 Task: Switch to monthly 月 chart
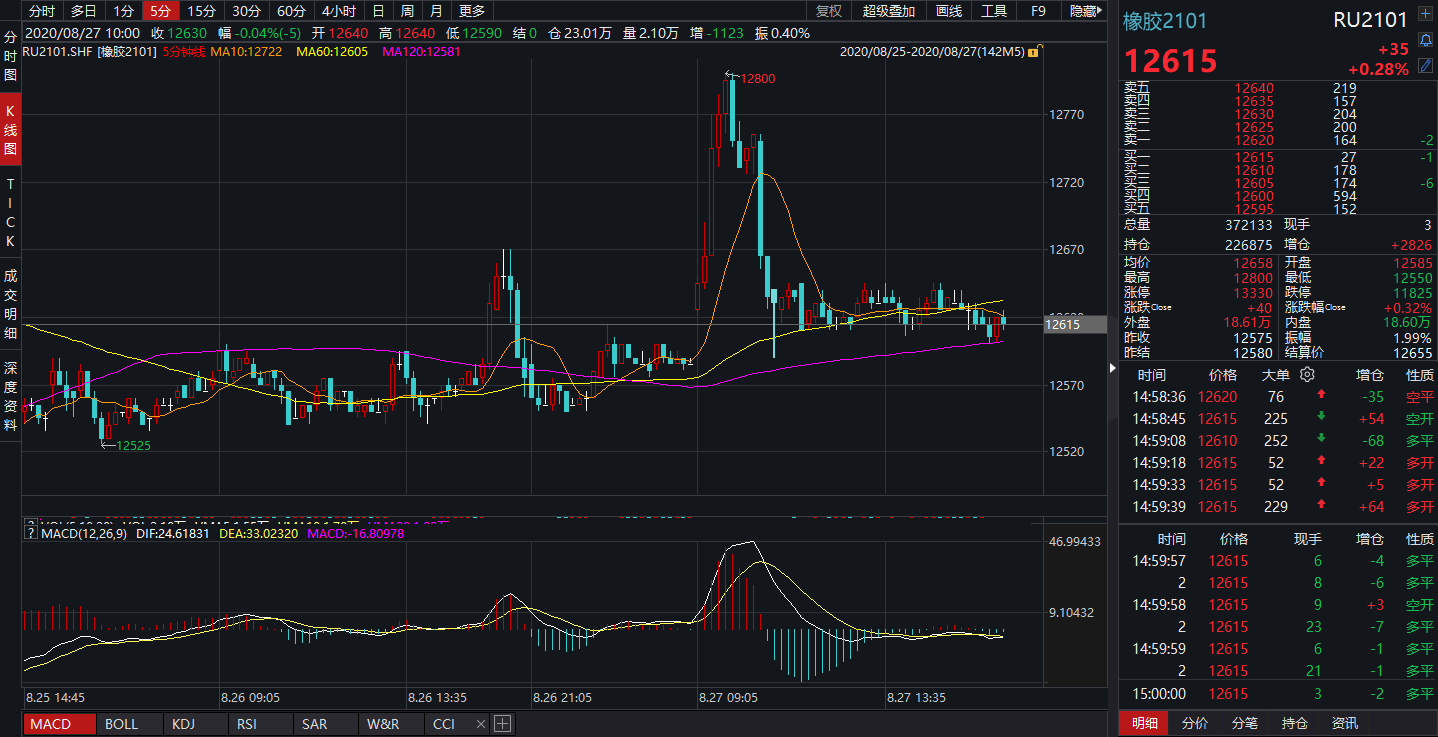click(x=436, y=11)
